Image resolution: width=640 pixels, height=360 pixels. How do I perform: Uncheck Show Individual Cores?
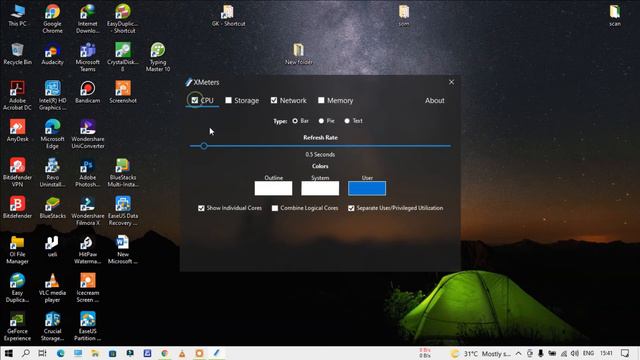pyautogui.click(x=201, y=208)
